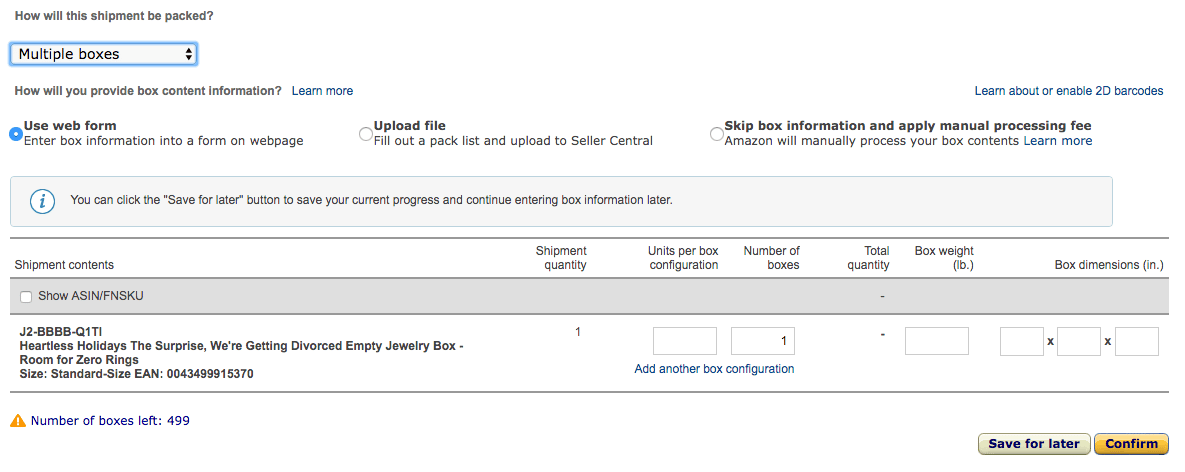1185x472 pixels.
Task: Focus the Box weight input field
Action: pos(936,341)
